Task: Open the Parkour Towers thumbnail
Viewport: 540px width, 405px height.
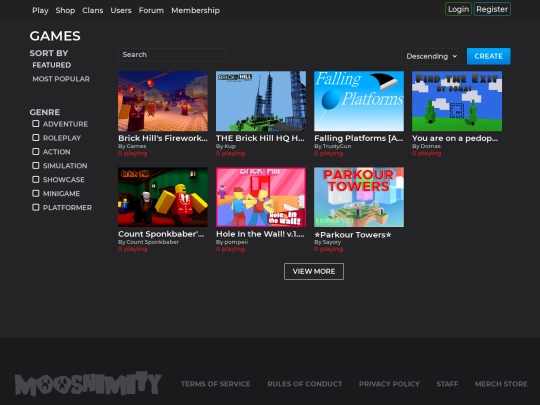Action: [359, 197]
